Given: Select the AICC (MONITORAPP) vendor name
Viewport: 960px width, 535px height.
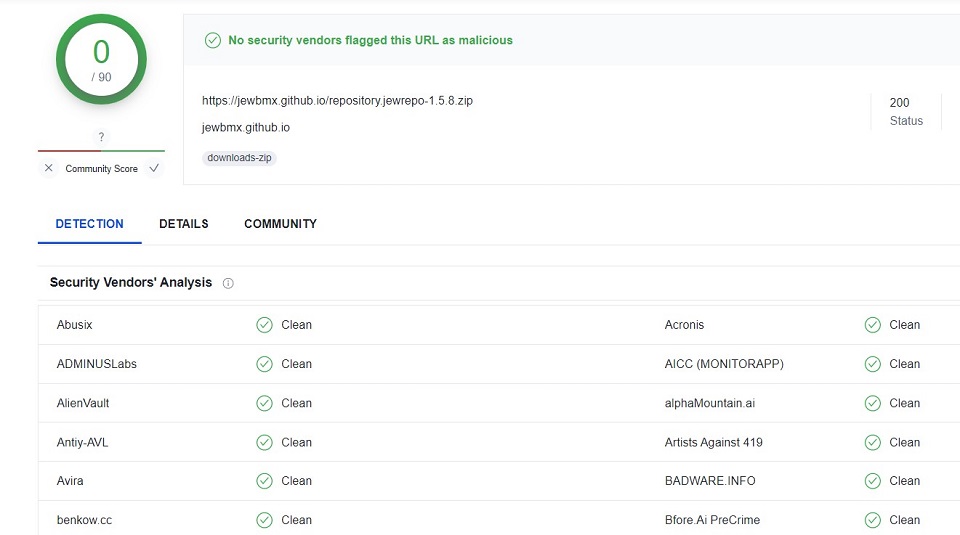Looking at the screenshot, I should [724, 364].
